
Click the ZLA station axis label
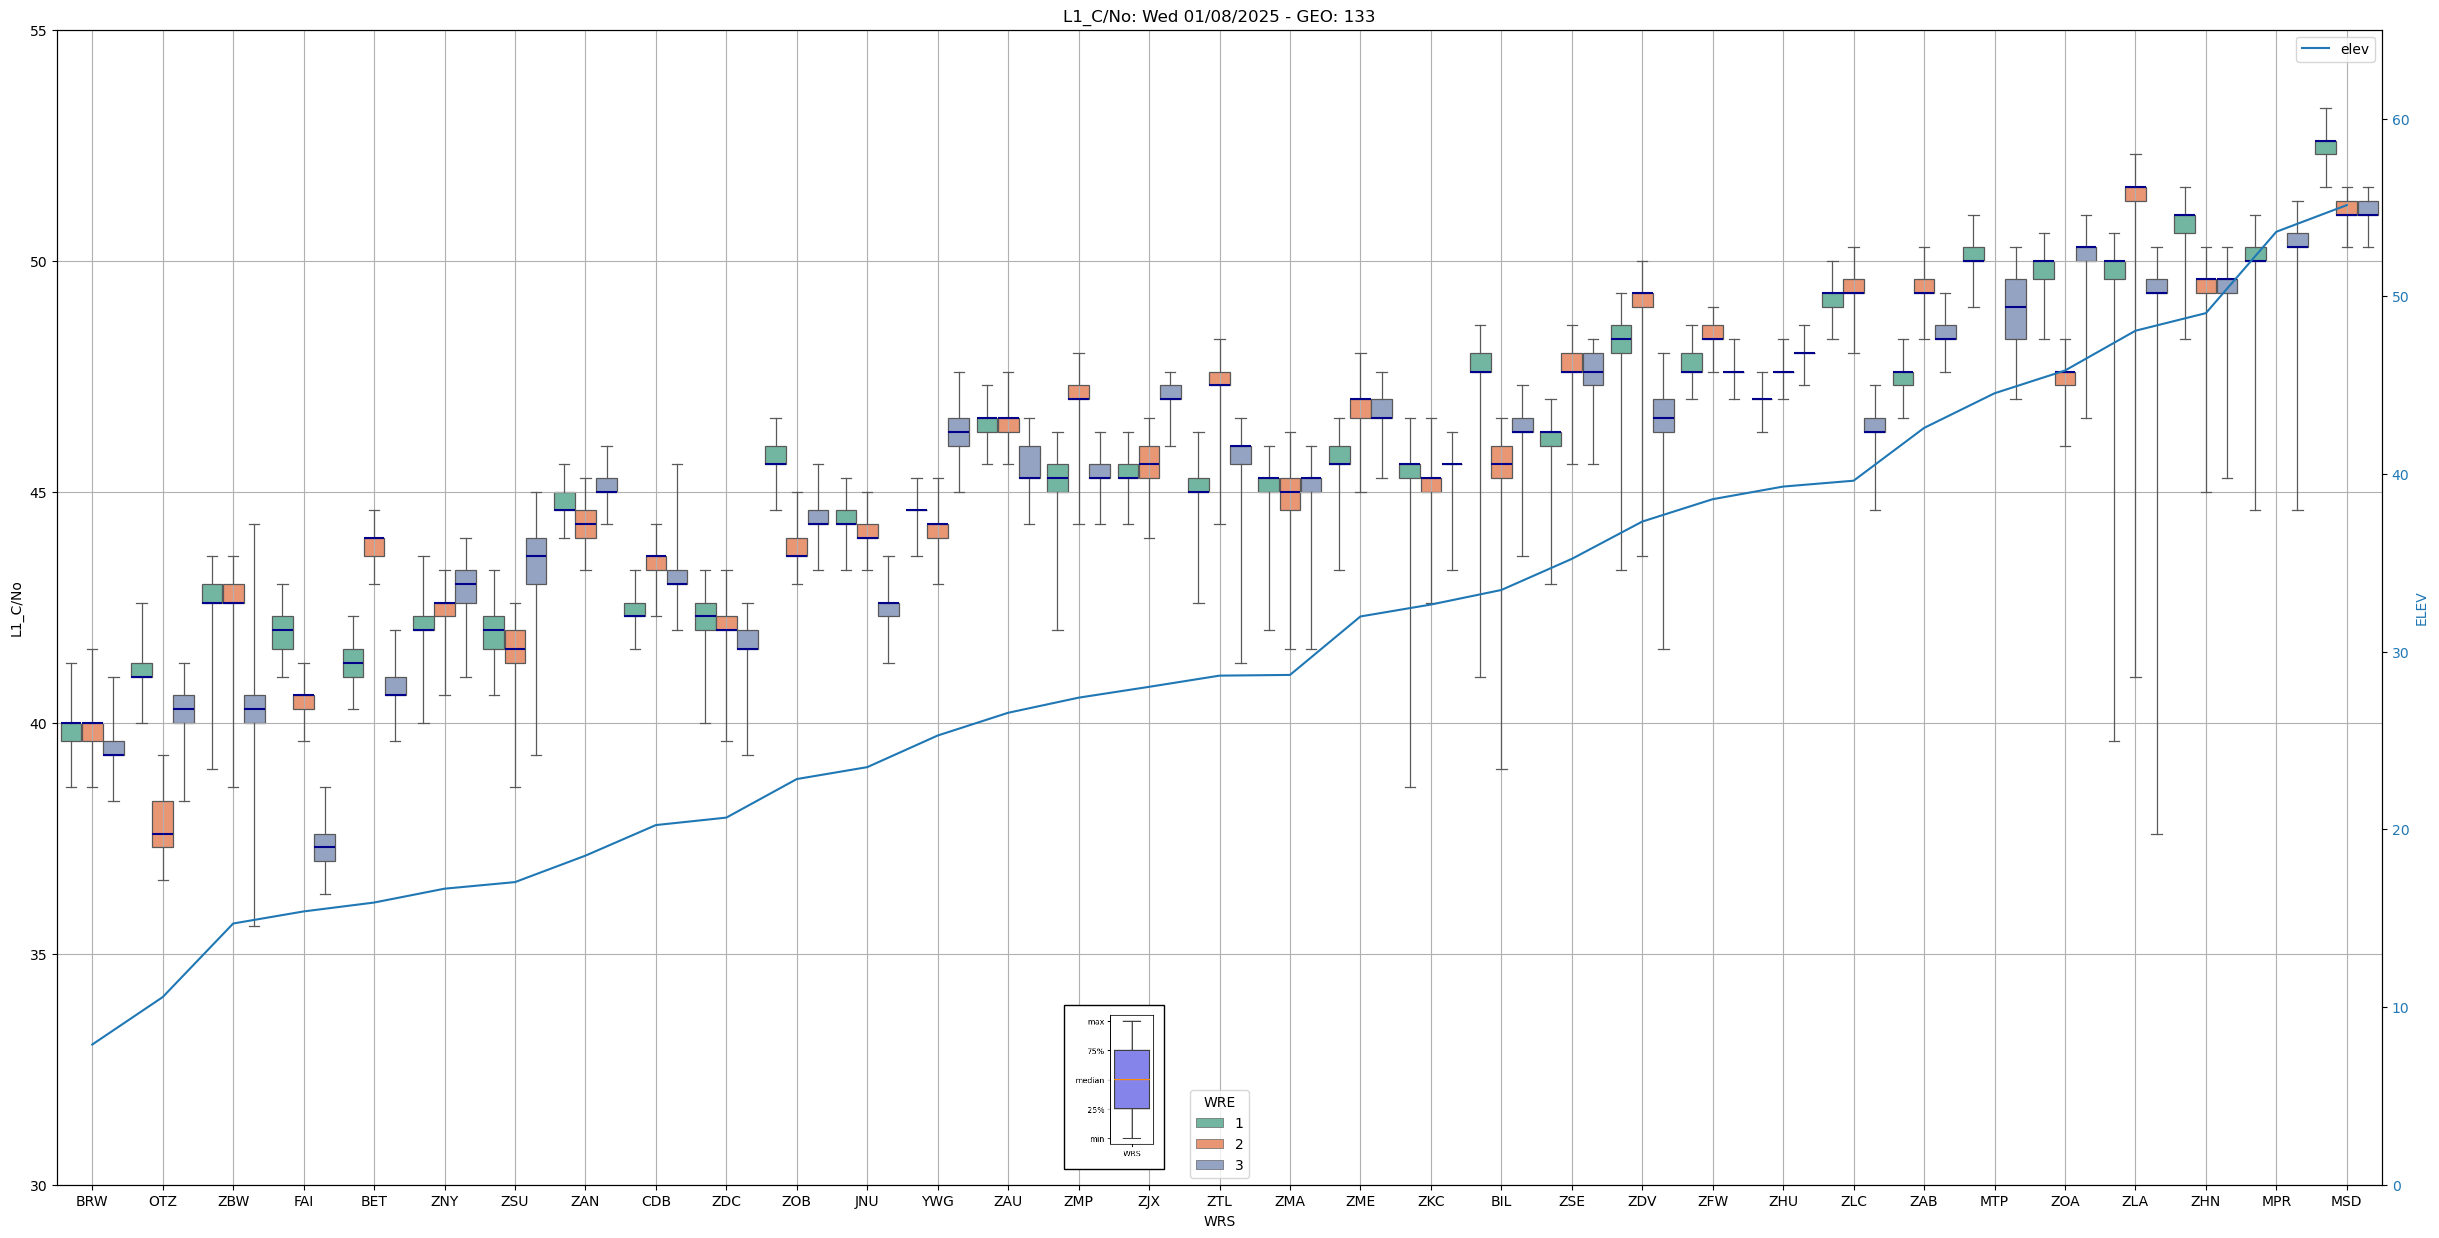pos(2135,1201)
